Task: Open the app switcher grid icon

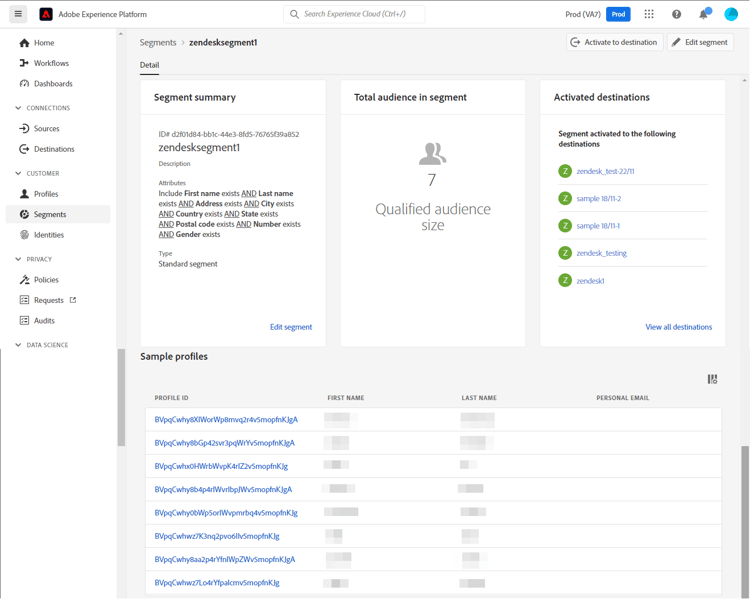Action: [x=649, y=14]
